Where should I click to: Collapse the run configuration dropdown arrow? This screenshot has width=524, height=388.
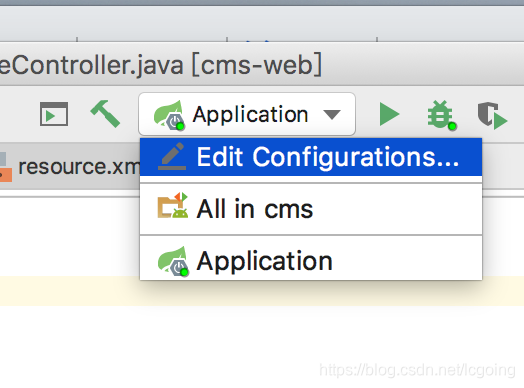332,115
